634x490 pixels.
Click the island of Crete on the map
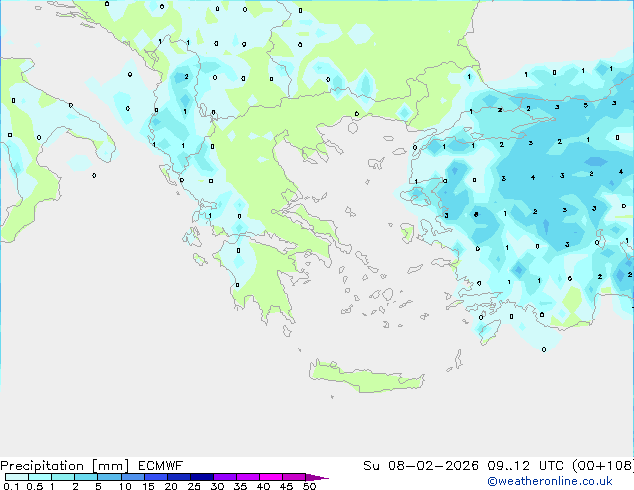click(x=366, y=378)
